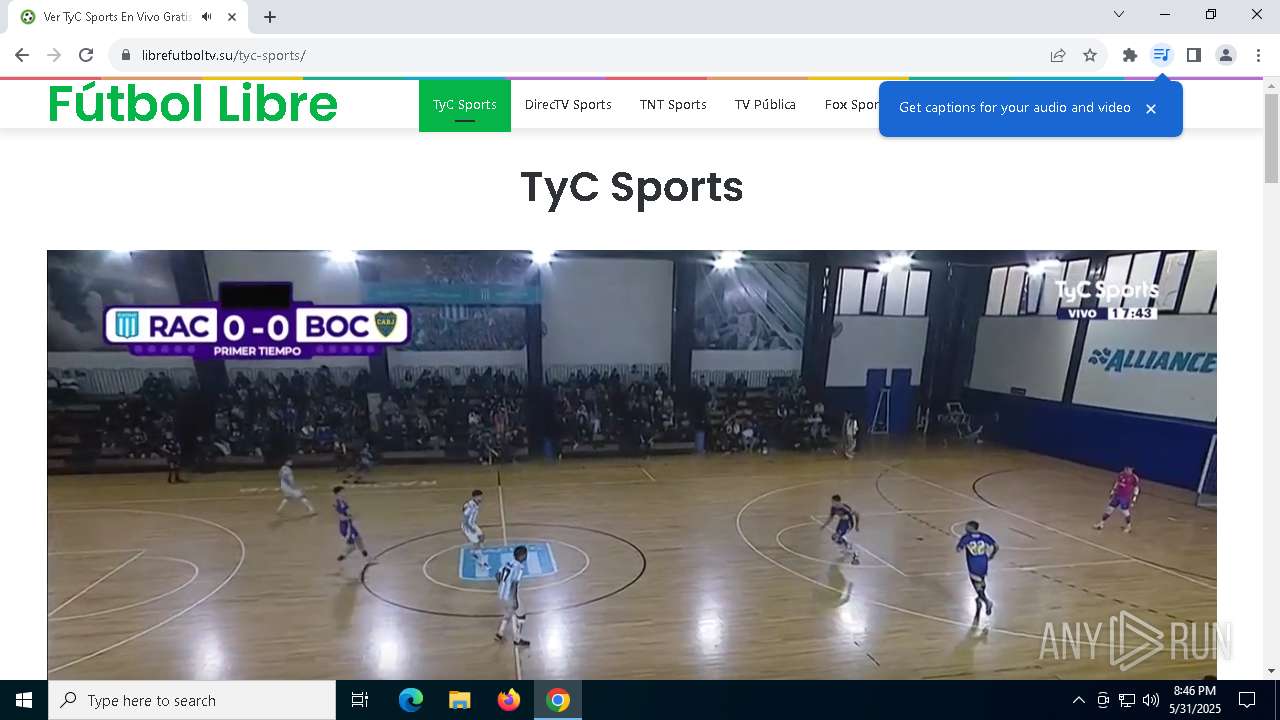Open the network tray icon
Image resolution: width=1280 pixels, height=720 pixels.
pyautogui.click(x=1127, y=700)
